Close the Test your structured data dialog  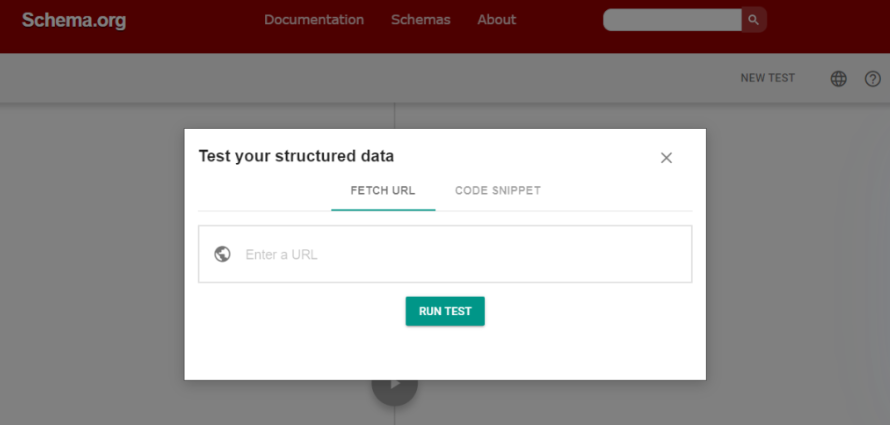tap(666, 158)
